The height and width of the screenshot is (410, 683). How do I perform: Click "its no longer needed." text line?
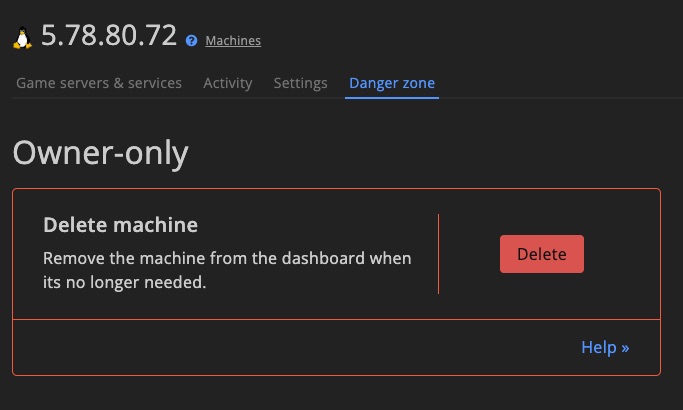point(125,282)
